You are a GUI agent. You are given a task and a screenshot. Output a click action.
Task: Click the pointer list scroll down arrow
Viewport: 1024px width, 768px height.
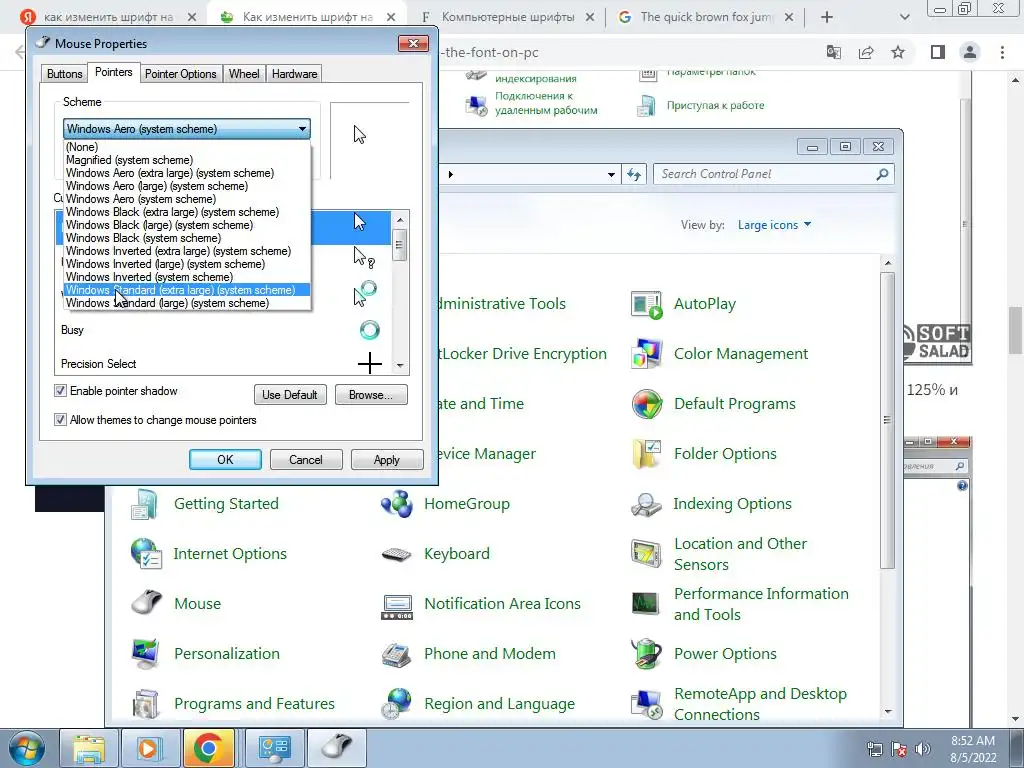(x=400, y=366)
